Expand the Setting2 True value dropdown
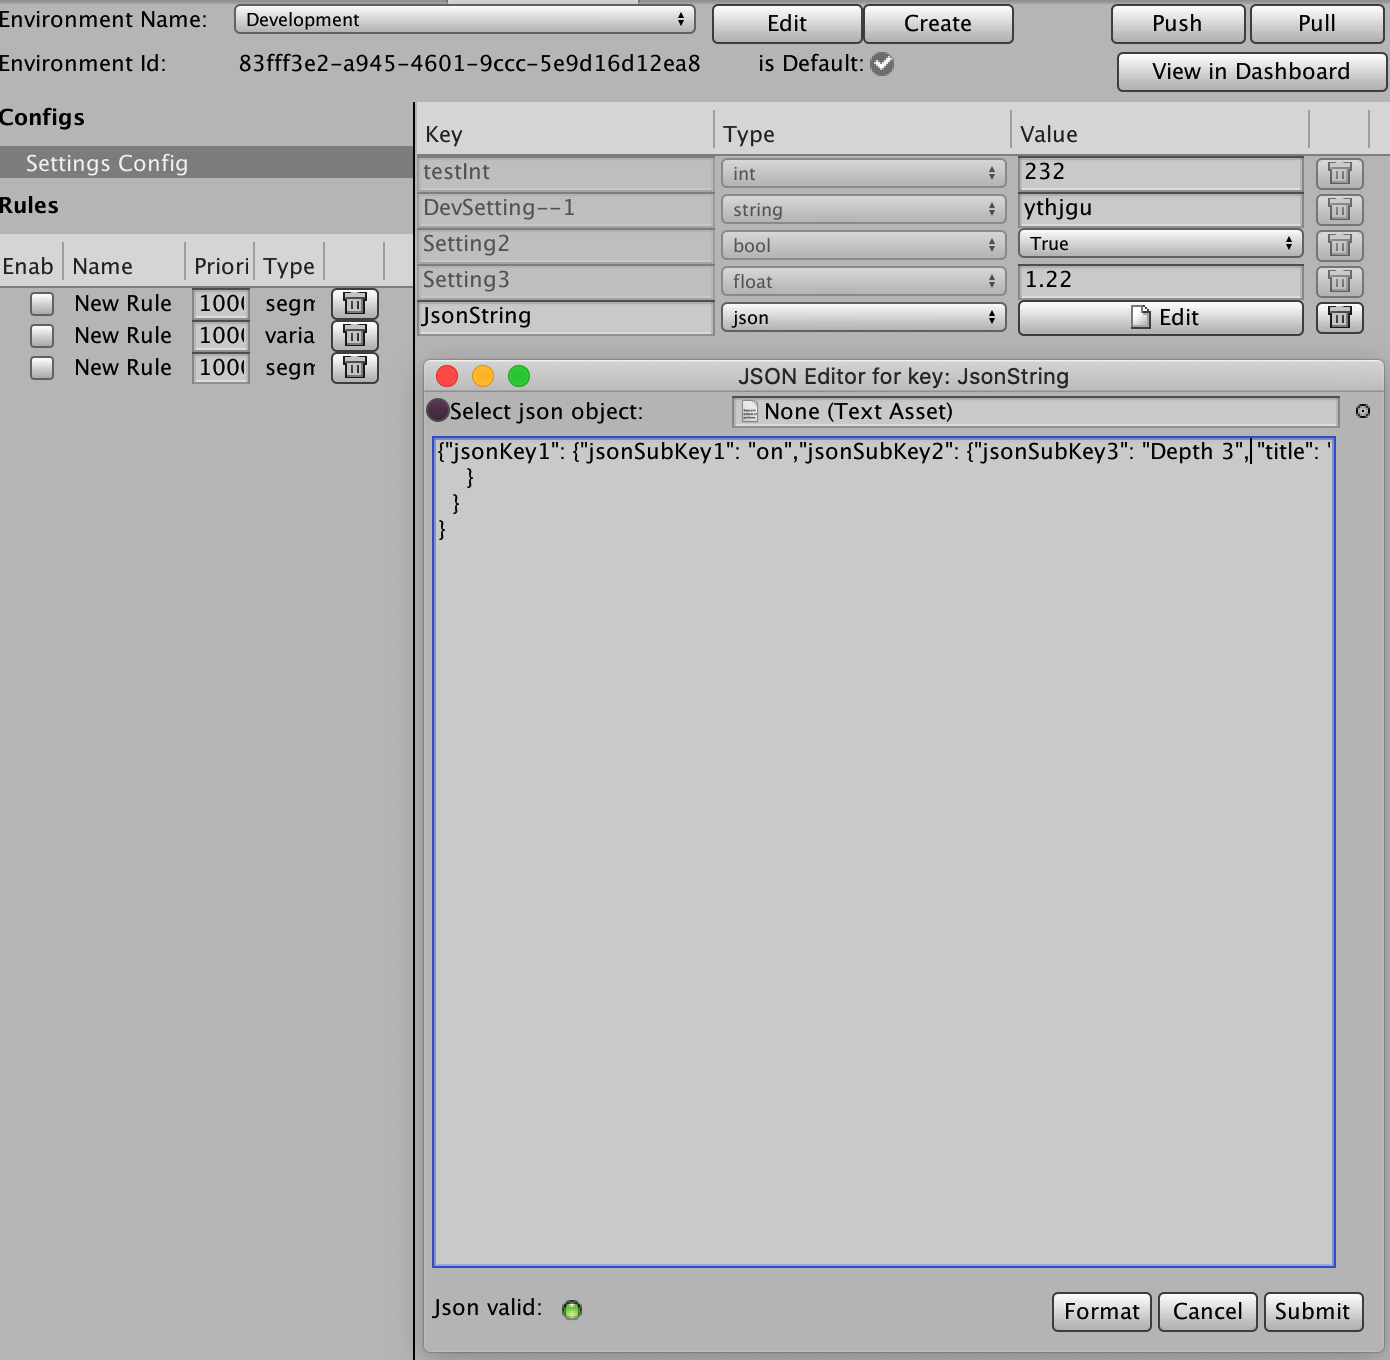1390x1360 pixels. click(x=1160, y=244)
